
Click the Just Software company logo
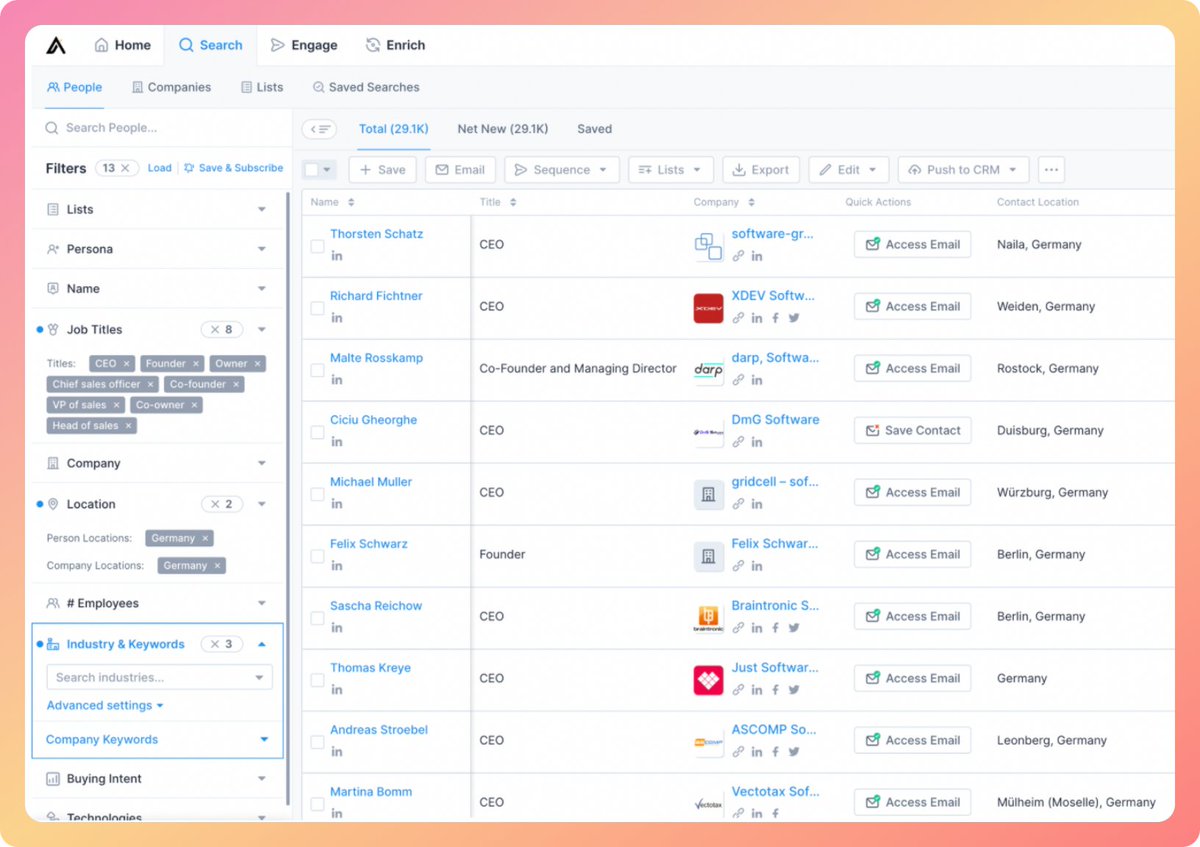click(x=708, y=680)
